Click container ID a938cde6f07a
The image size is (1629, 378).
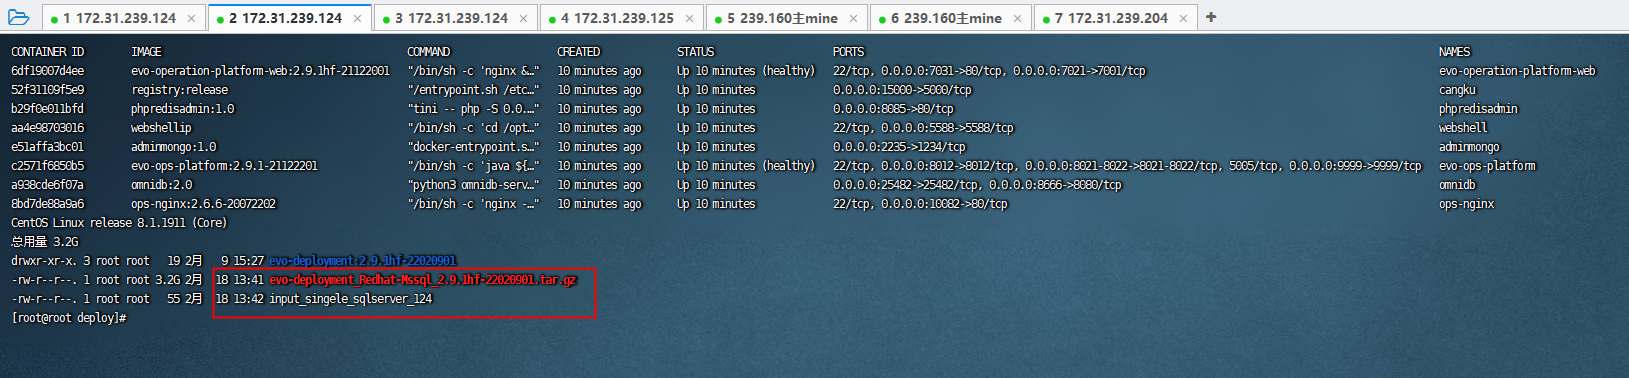tap(48, 185)
